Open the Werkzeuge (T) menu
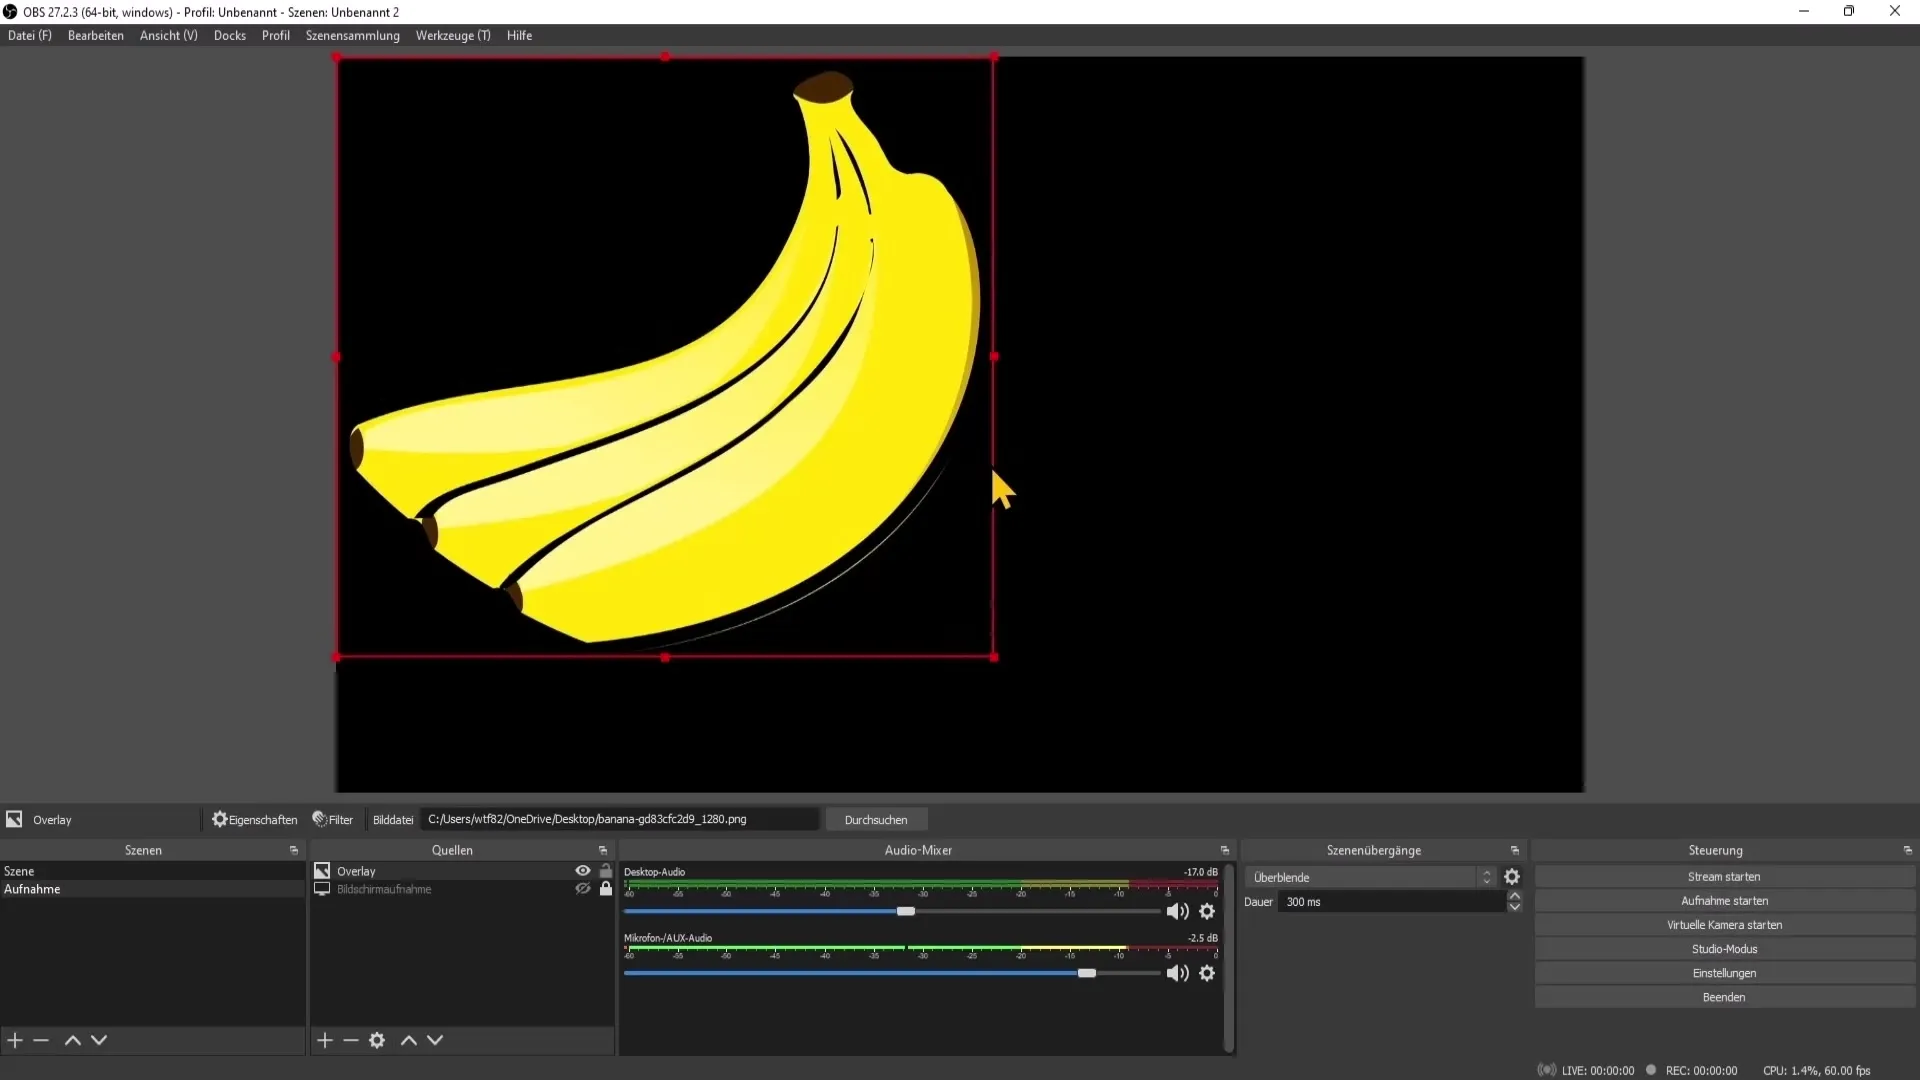This screenshot has height=1080, width=1920. (453, 35)
